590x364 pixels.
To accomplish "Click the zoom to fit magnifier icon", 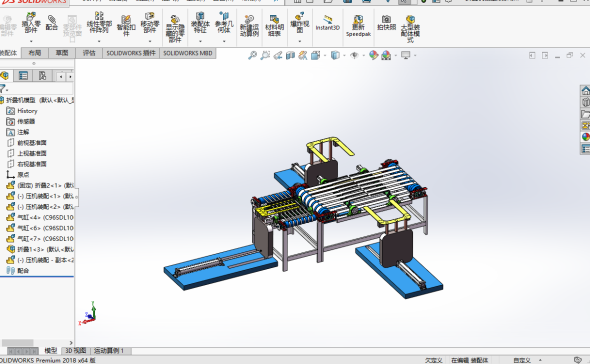I will point(252,55).
